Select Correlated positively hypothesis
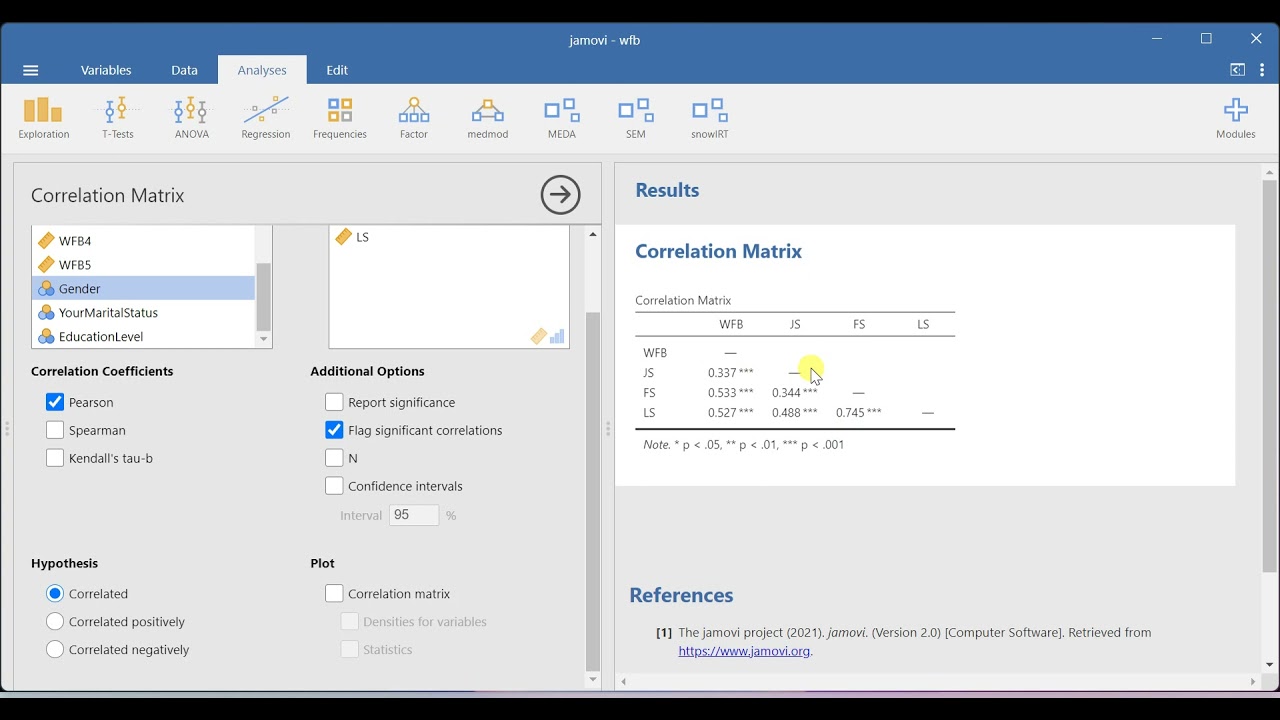 (x=55, y=622)
